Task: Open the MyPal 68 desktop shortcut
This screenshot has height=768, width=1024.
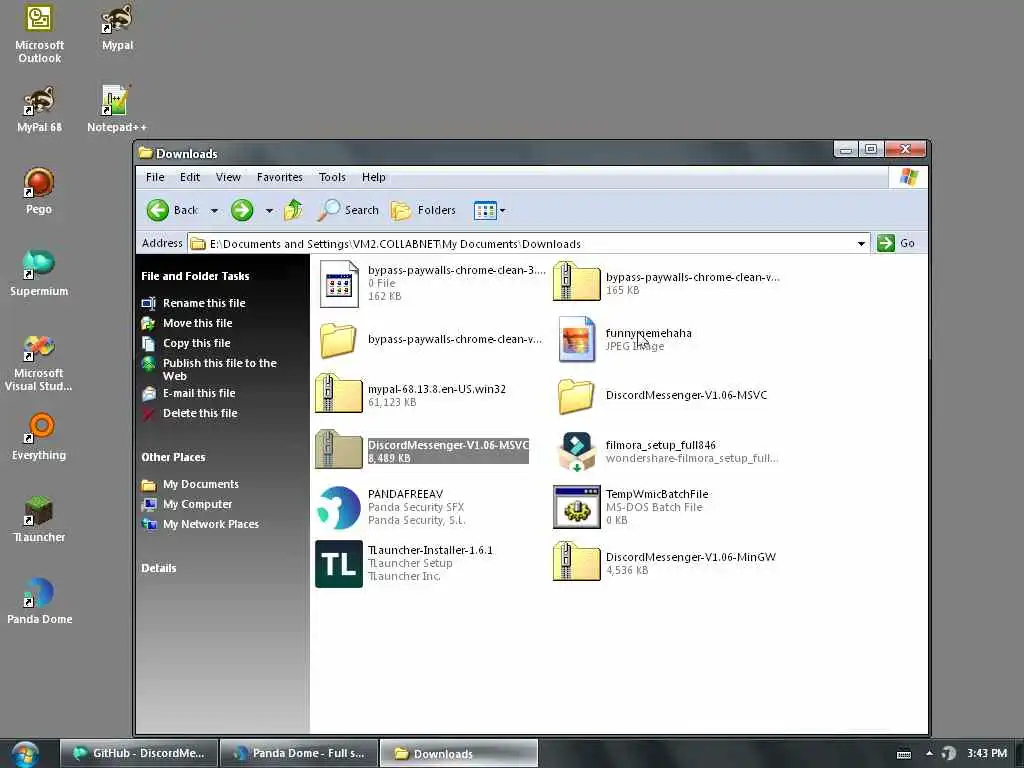Action: point(39,109)
